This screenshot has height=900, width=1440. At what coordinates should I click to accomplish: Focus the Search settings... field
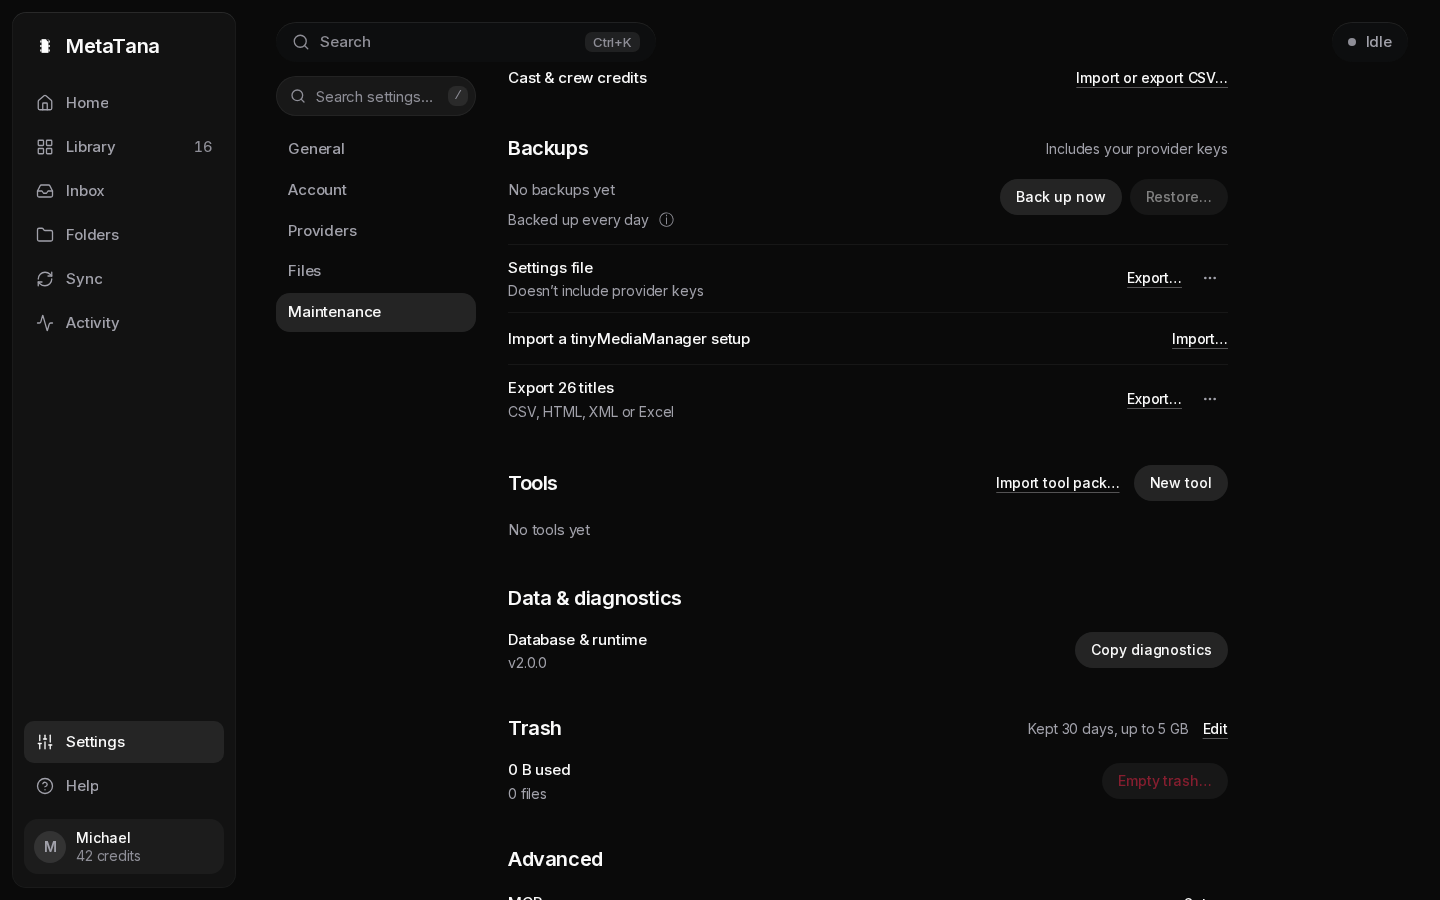[376, 96]
